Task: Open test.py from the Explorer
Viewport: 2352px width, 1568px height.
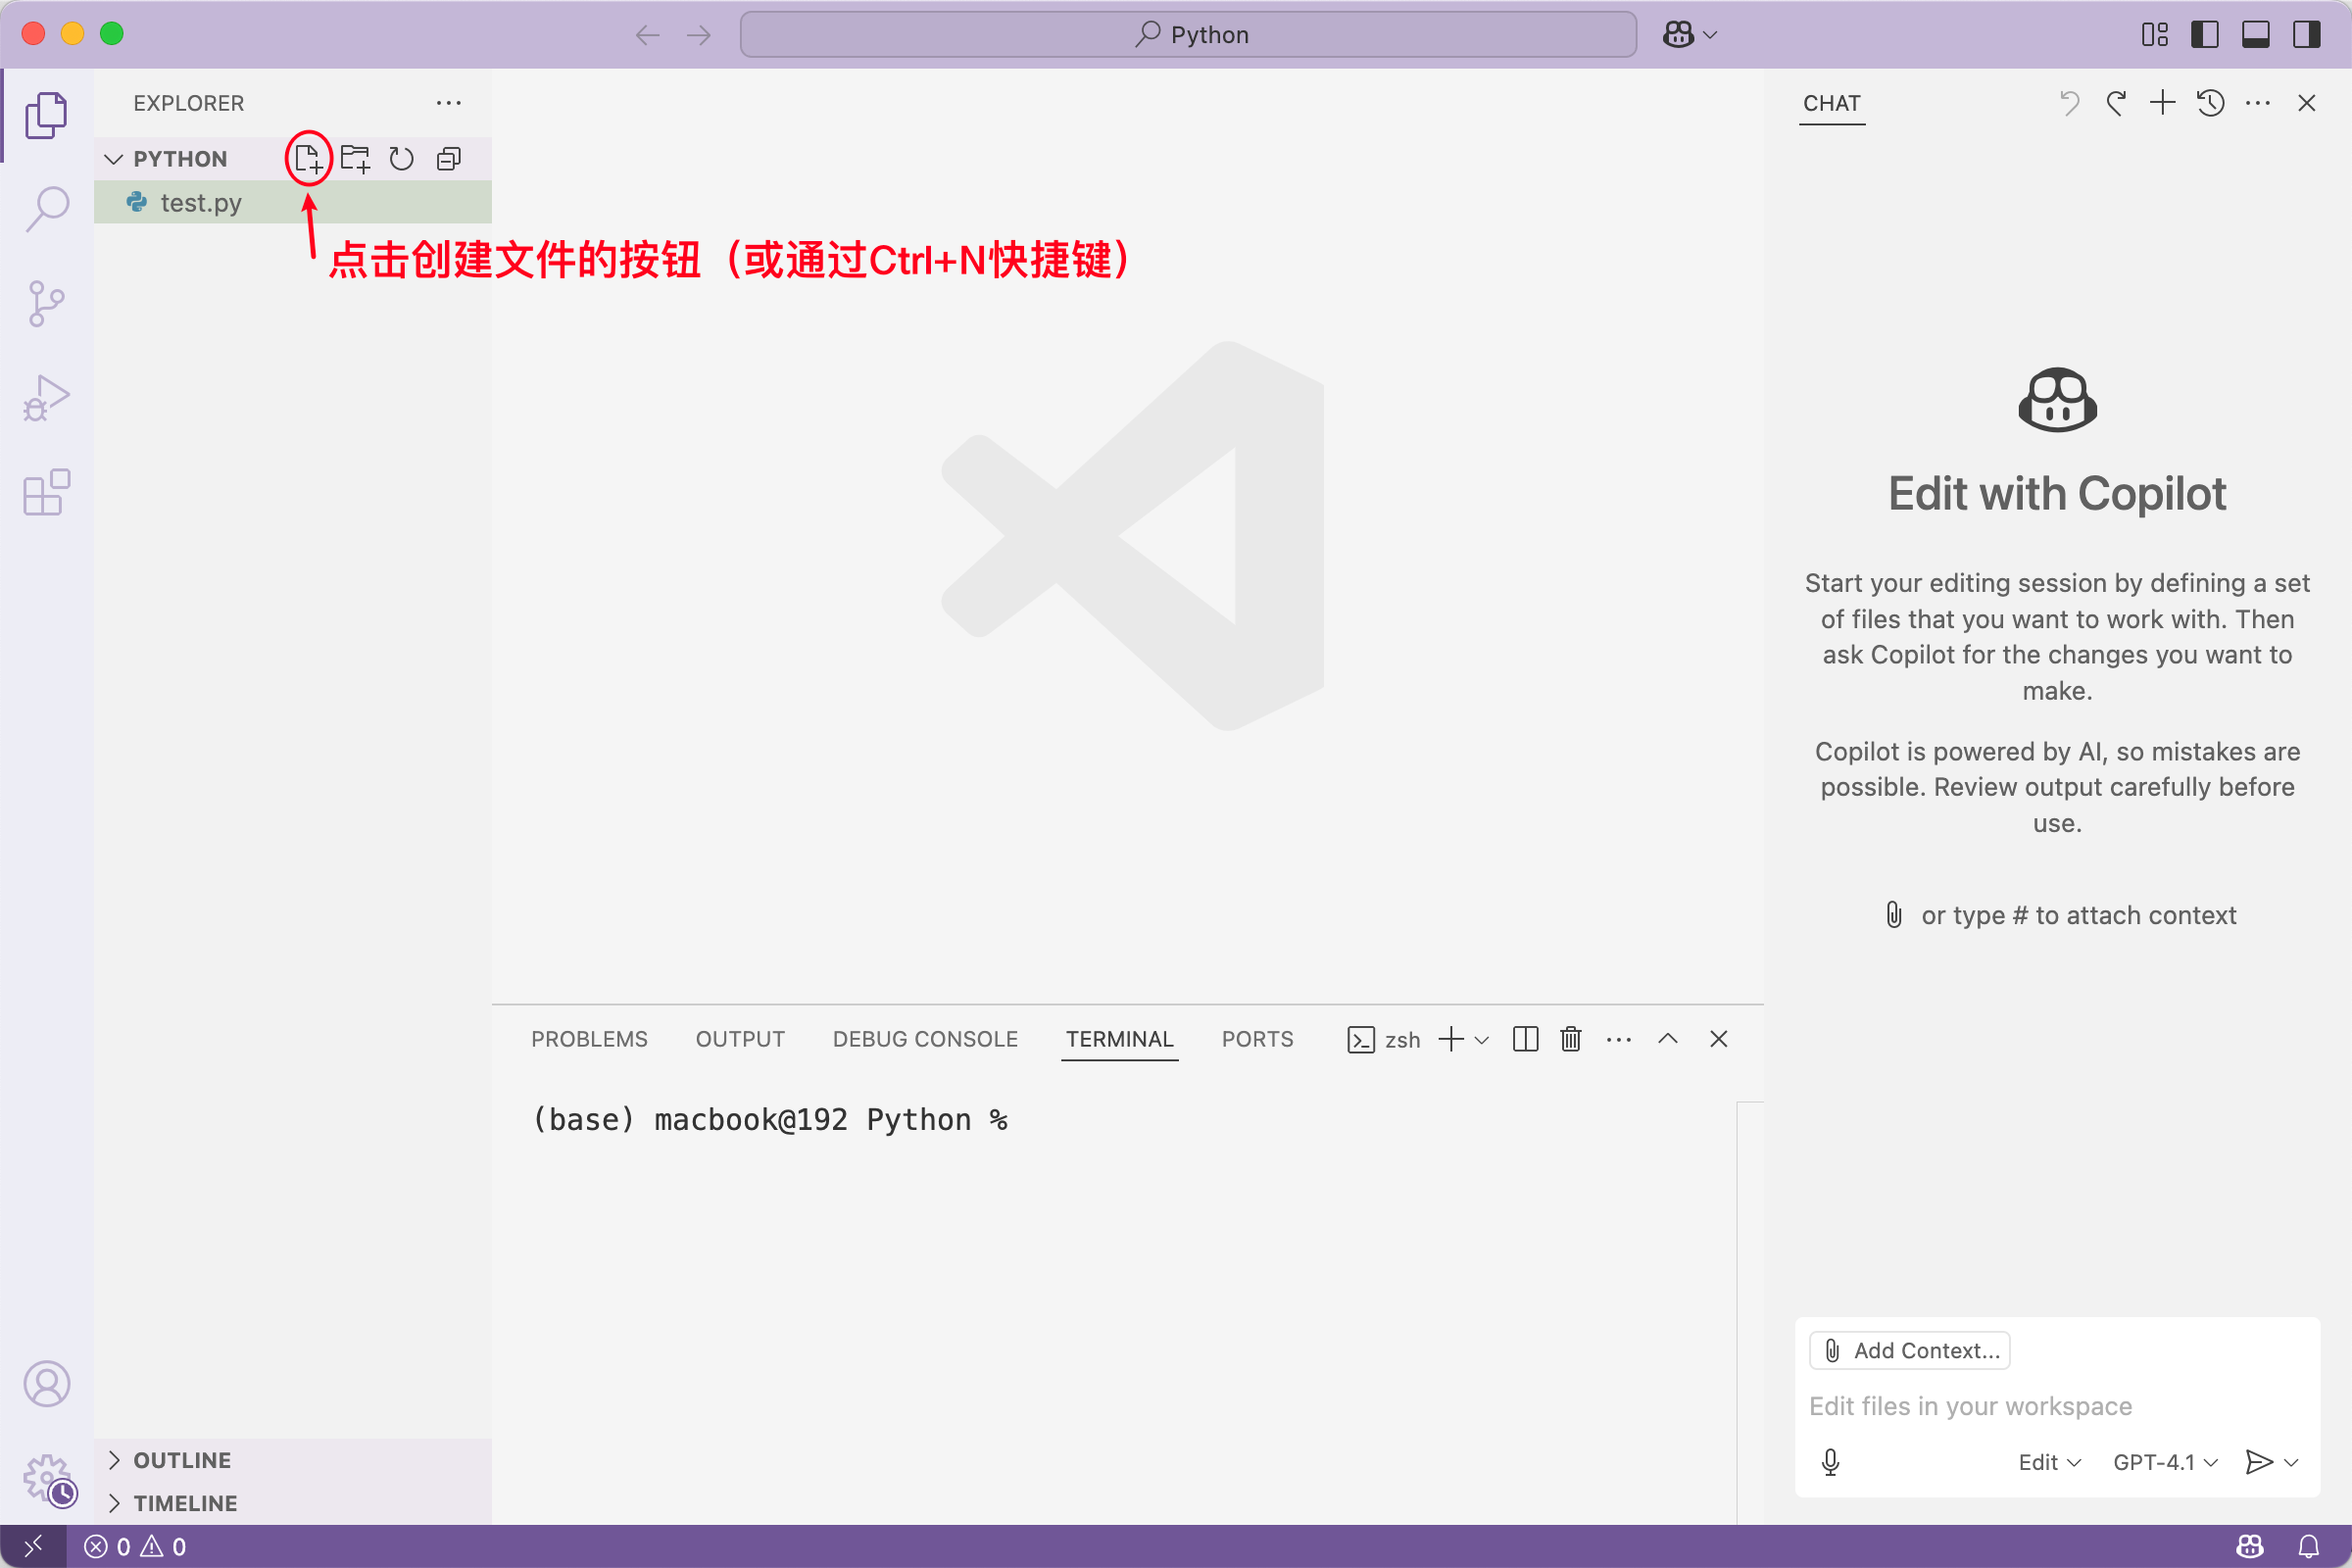Action: click(x=200, y=202)
